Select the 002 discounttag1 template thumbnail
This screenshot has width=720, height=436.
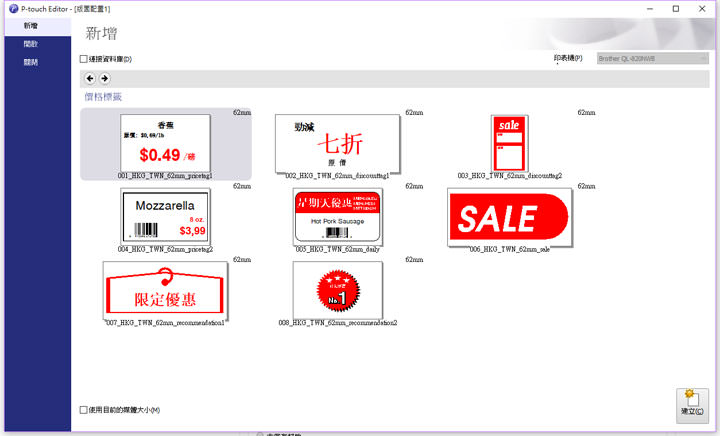pos(338,143)
